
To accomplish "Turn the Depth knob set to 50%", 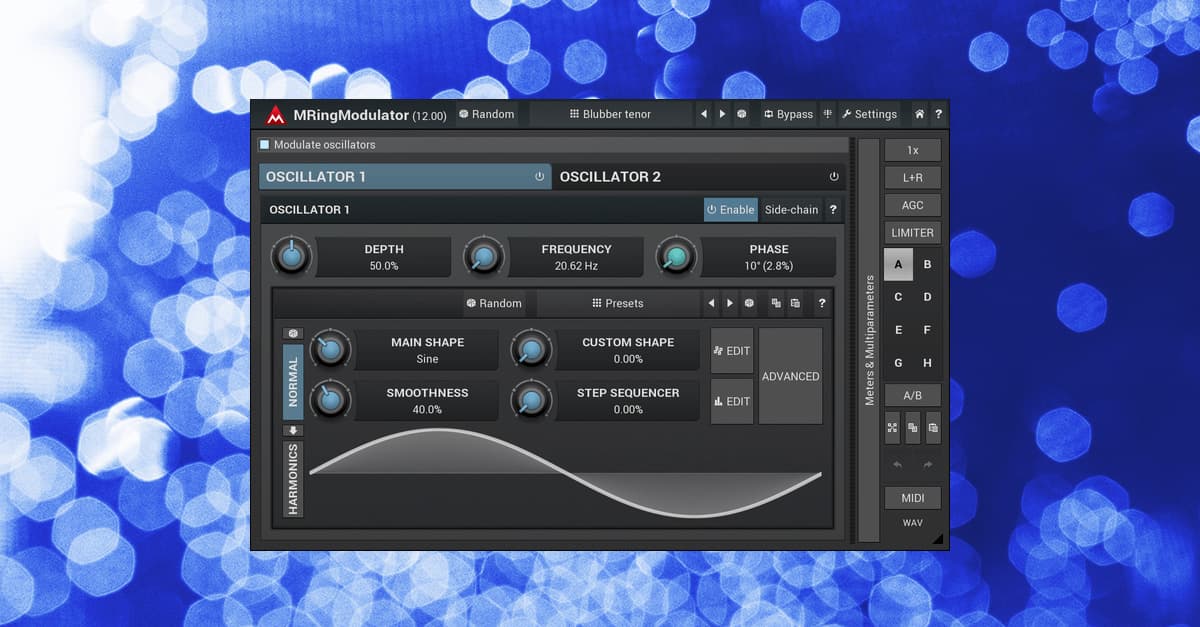I will pos(291,256).
